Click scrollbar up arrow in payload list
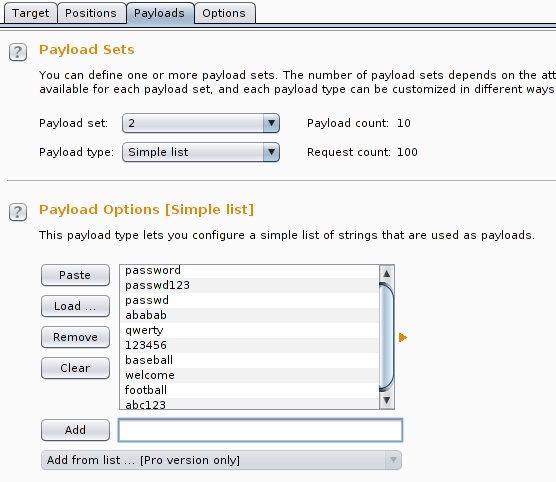The height and width of the screenshot is (482, 556). click(x=387, y=273)
